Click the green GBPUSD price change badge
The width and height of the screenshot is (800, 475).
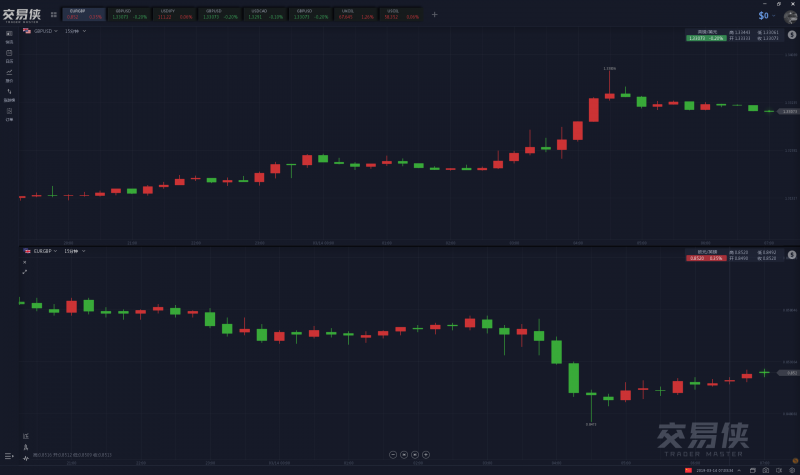tap(706, 38)
